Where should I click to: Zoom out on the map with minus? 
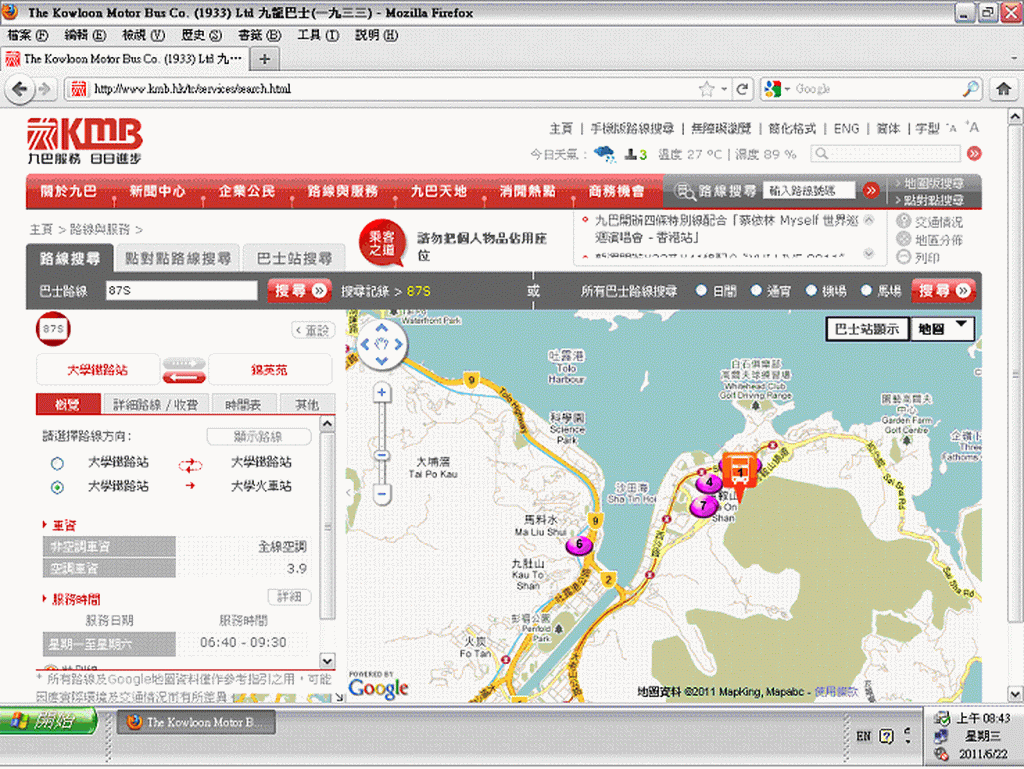coord(382,493)
